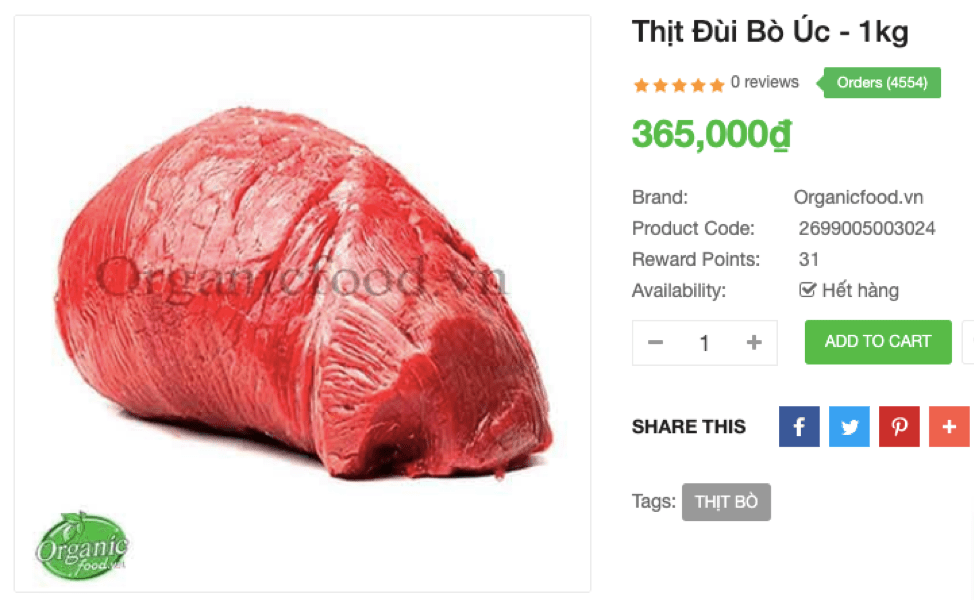Add product to cart

[878, 342]
